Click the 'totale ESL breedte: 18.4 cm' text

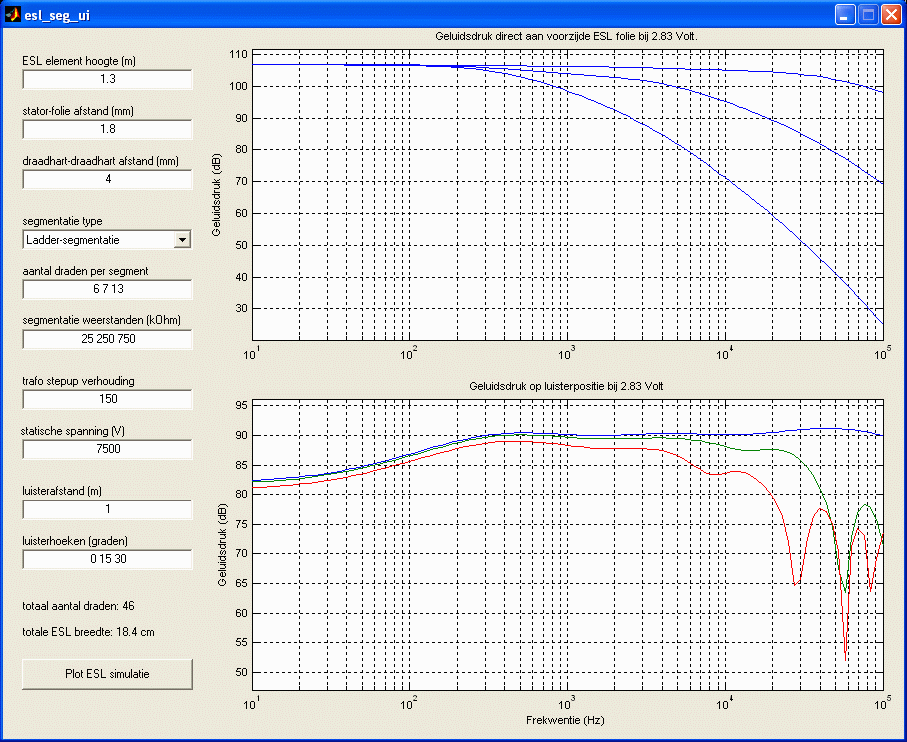[89, 632]
